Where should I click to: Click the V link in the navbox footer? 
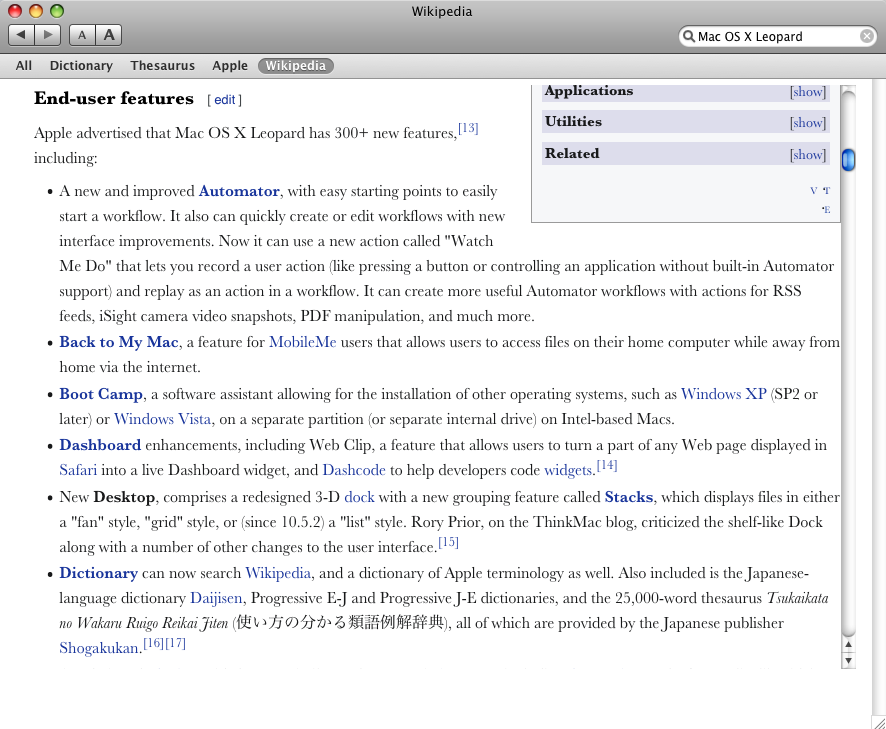coord(813,190)
